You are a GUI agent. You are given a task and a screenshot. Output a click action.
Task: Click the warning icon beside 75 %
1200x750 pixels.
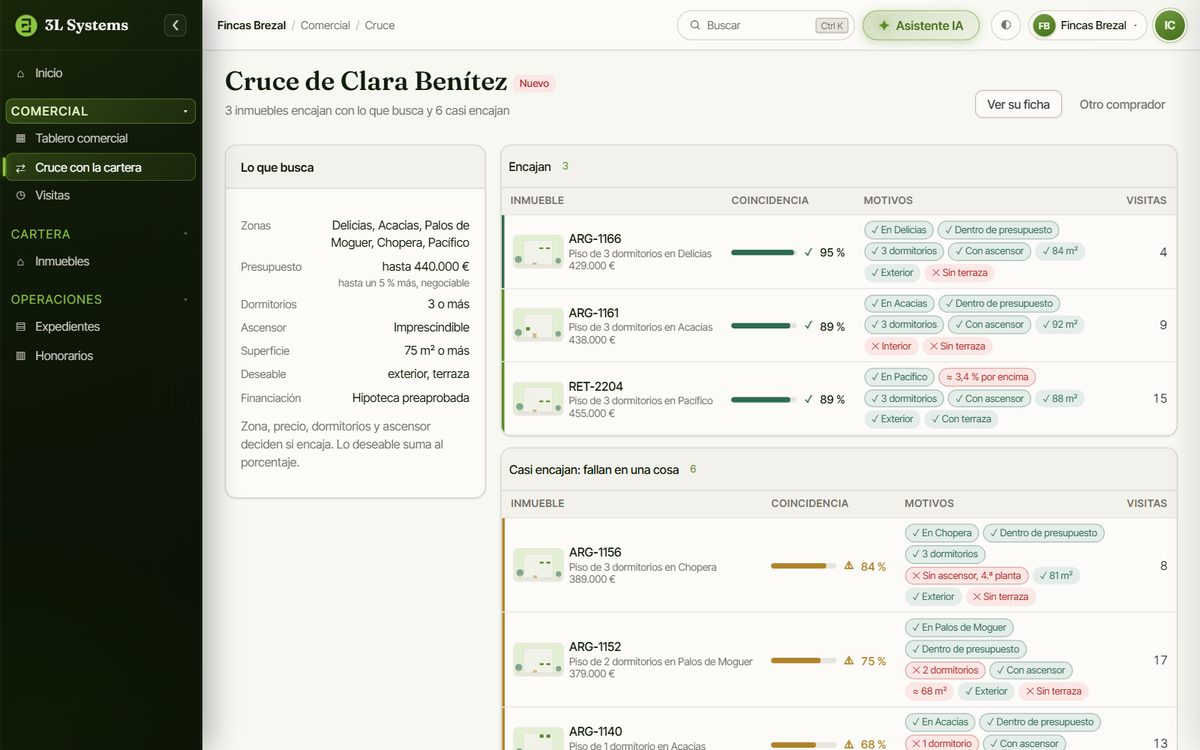(x=849, y=660)
